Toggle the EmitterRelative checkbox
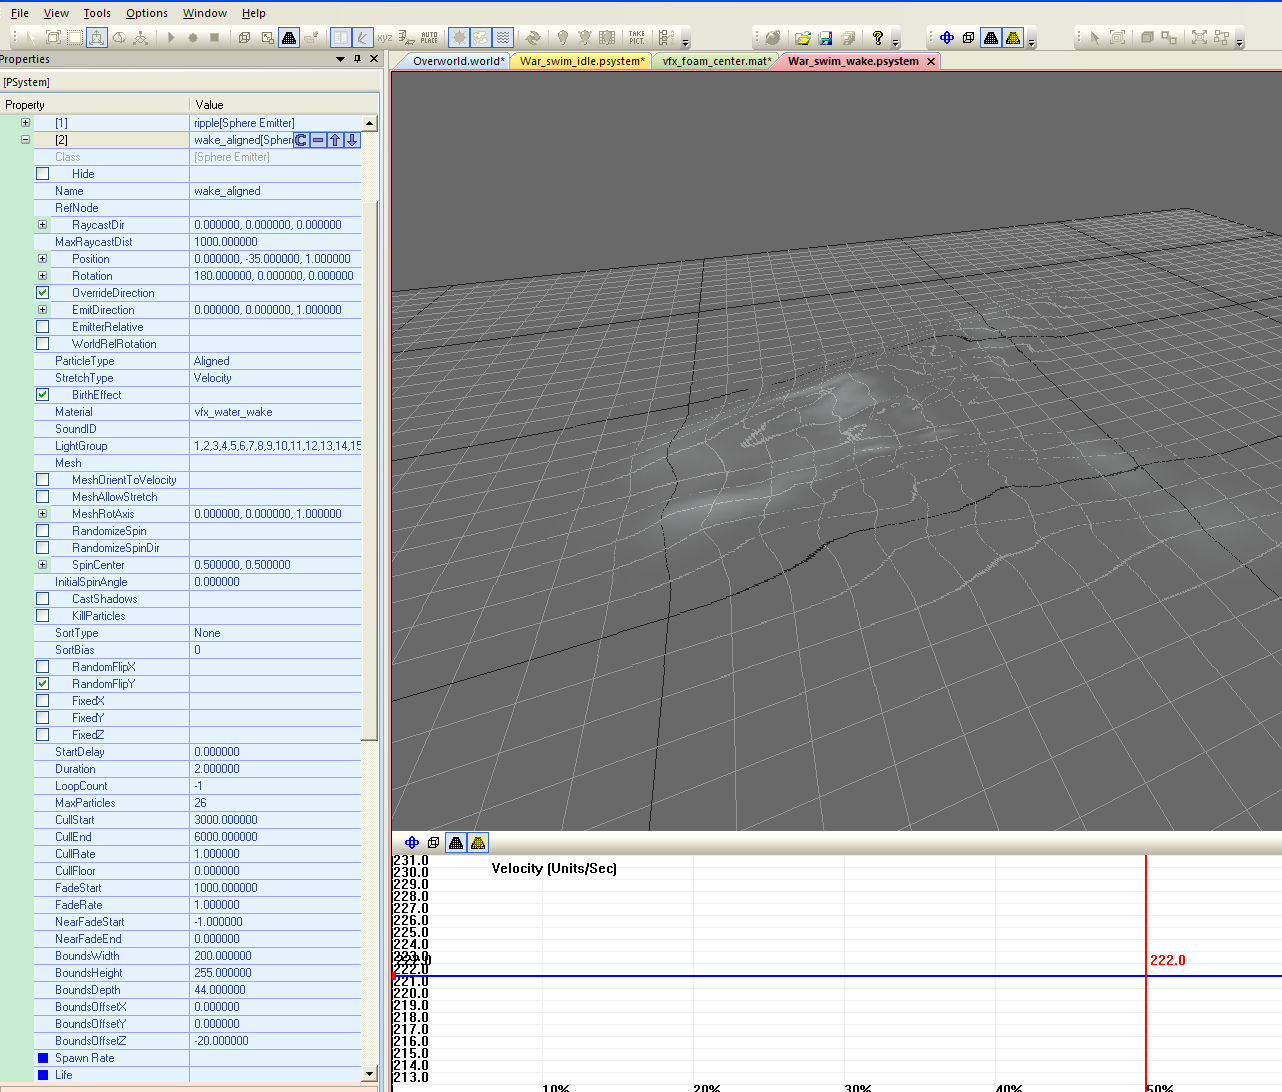1282x1092 pixels. point(43,327)
